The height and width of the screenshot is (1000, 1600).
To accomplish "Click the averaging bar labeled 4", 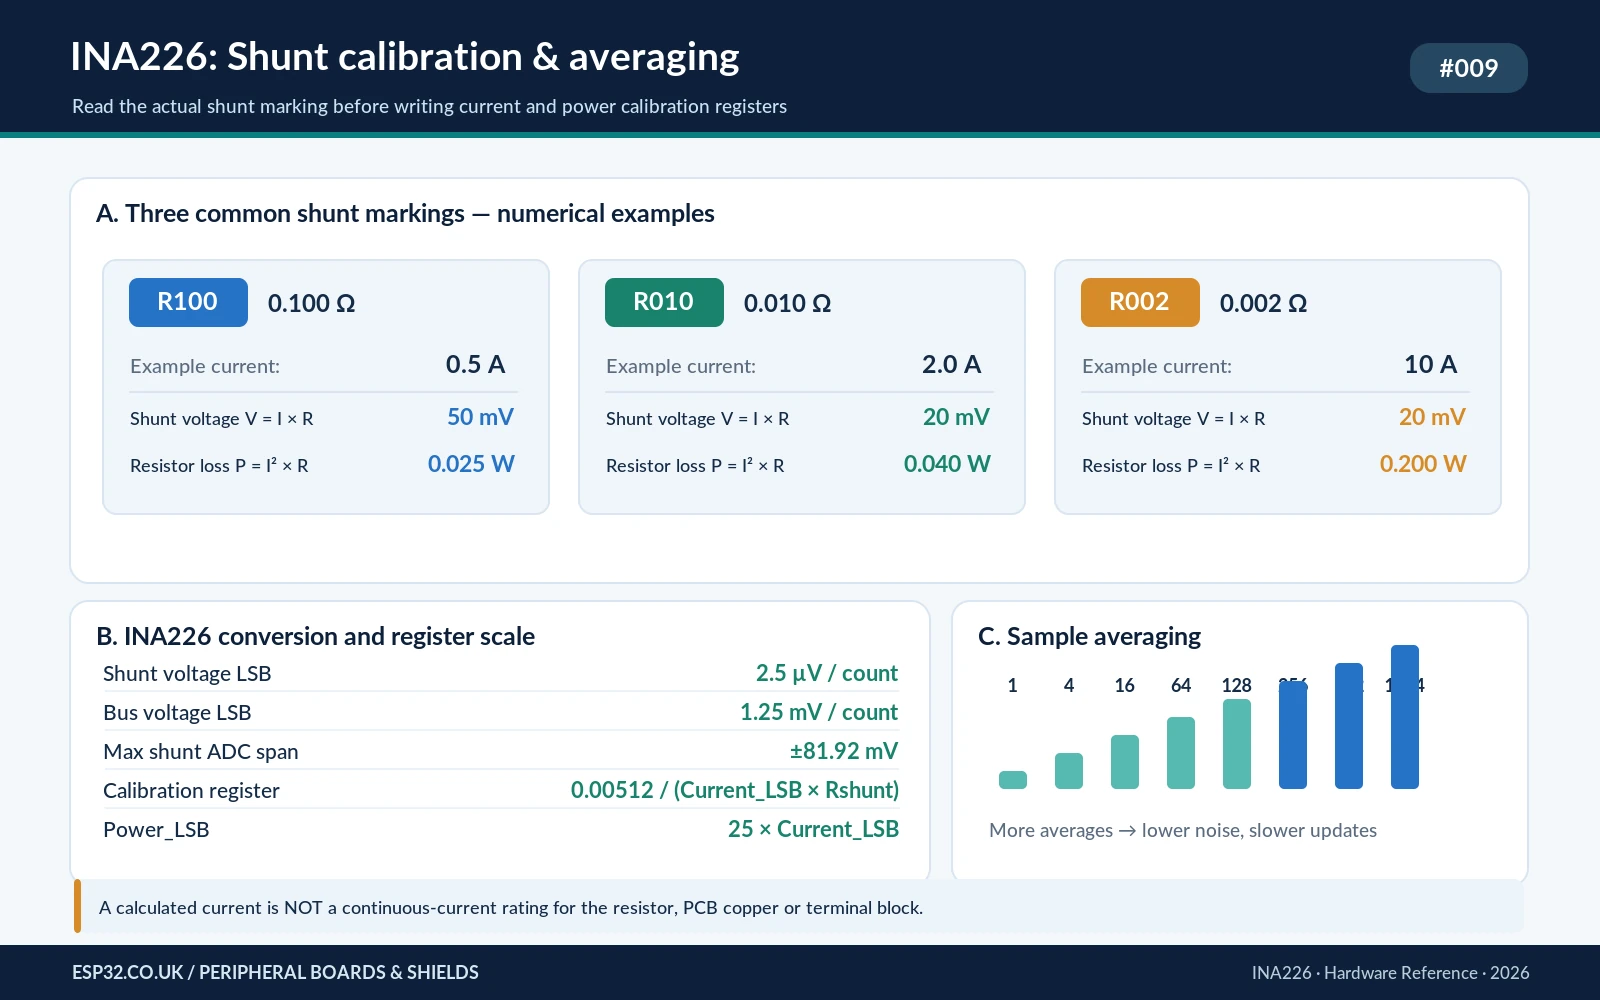I will tap(1069, 771).
